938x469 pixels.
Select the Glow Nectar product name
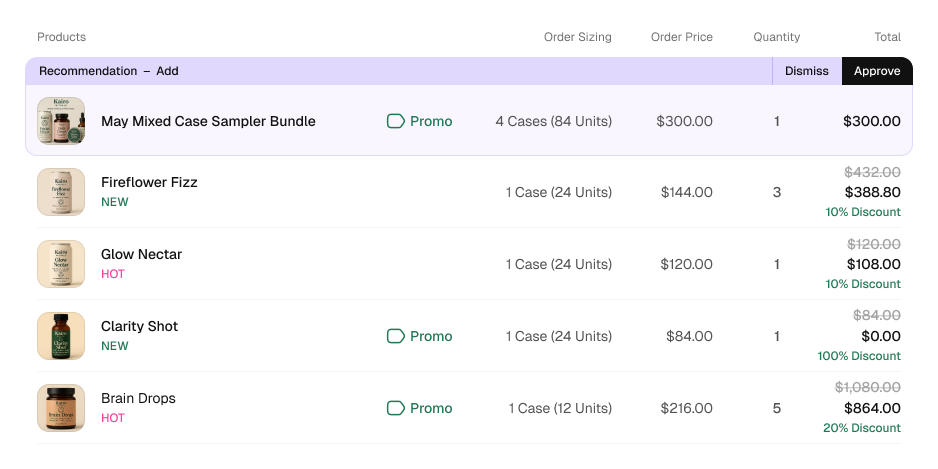pos(141,254)
